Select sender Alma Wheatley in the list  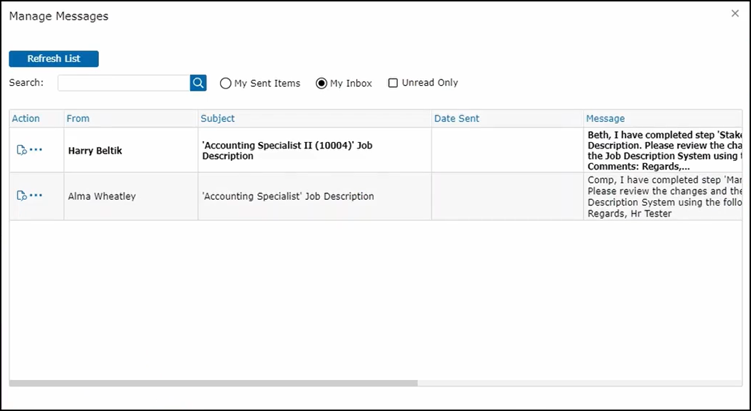pos(102,196)
